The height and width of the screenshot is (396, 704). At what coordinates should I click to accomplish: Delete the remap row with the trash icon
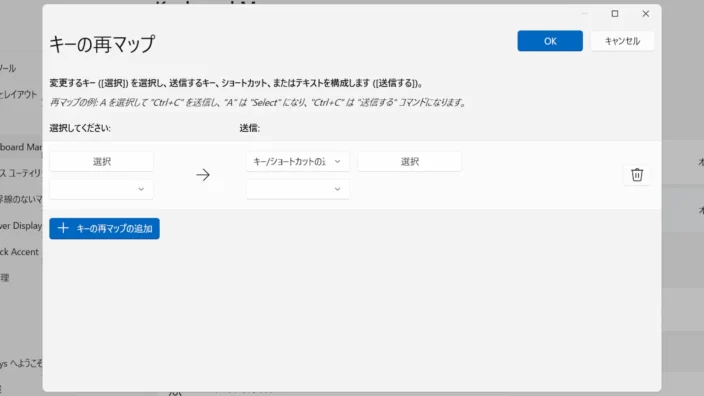637,175
